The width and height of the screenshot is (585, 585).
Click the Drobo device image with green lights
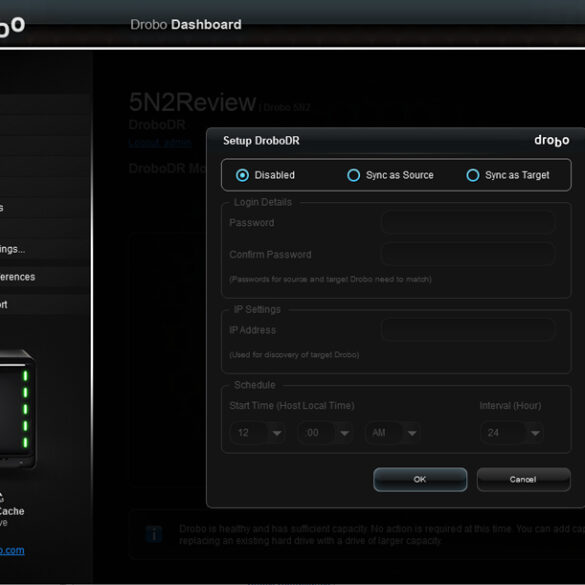click(17, 409)
